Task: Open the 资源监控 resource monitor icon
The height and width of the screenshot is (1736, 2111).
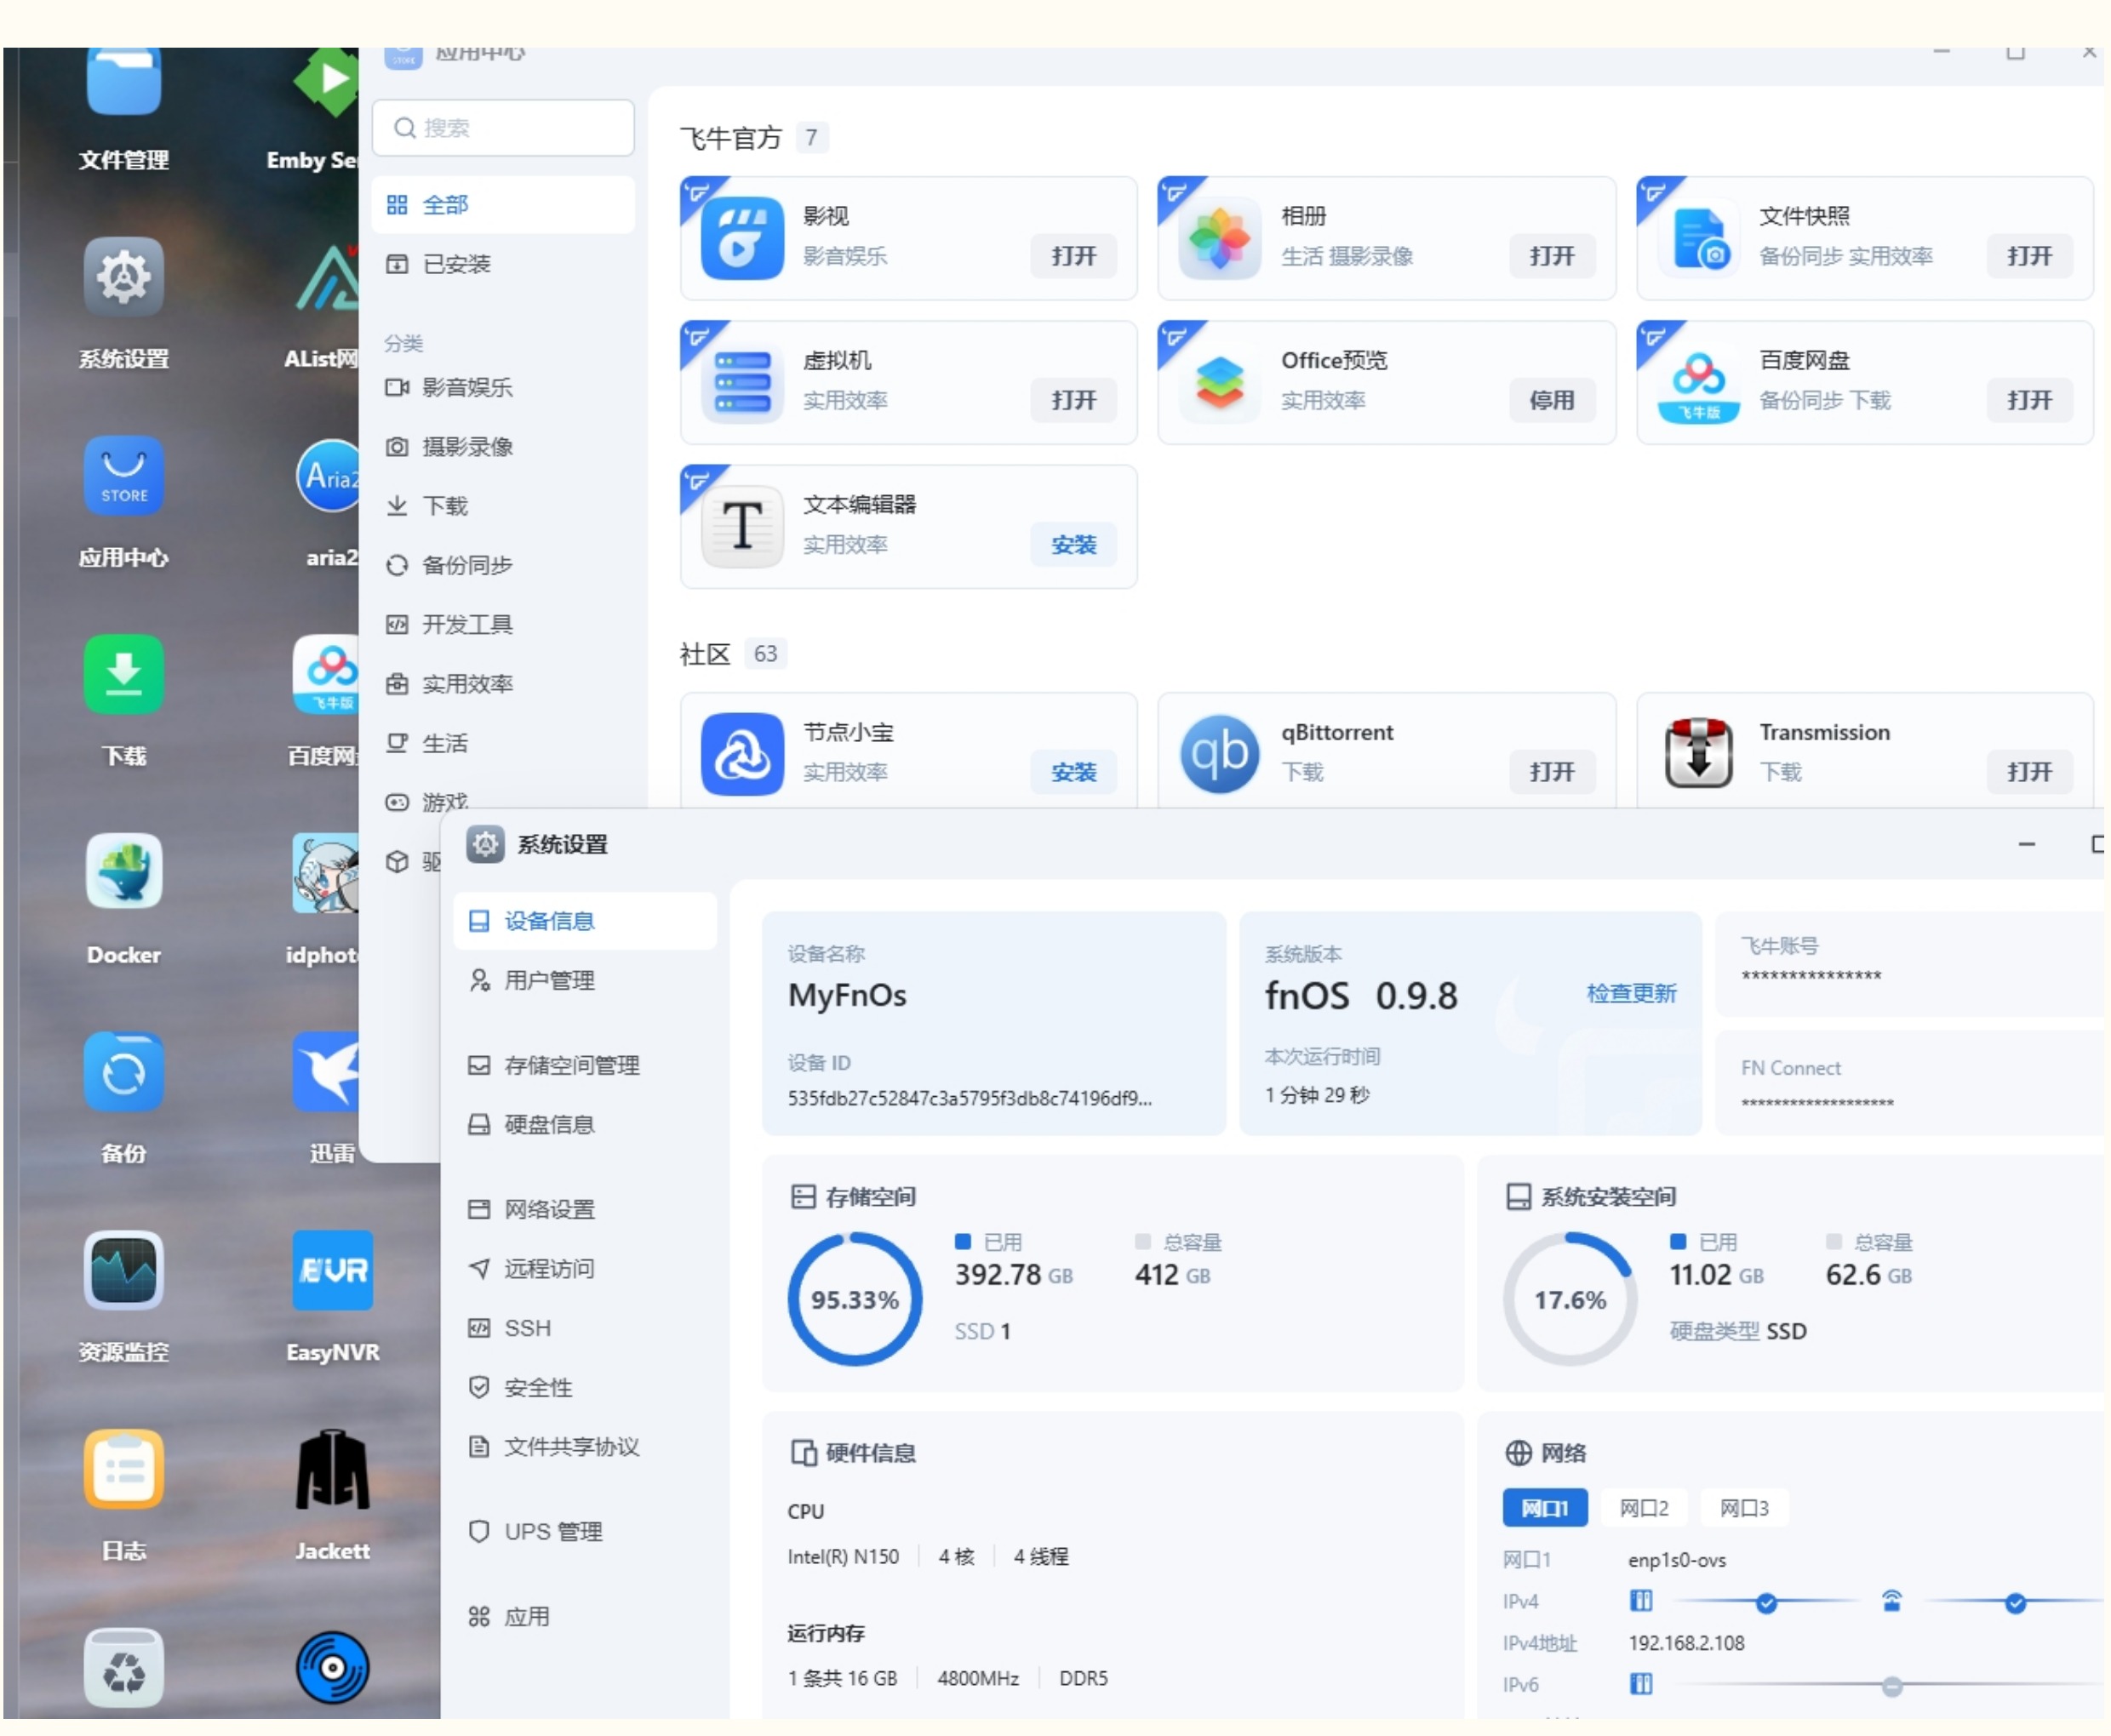Action: pos(123,1270)
